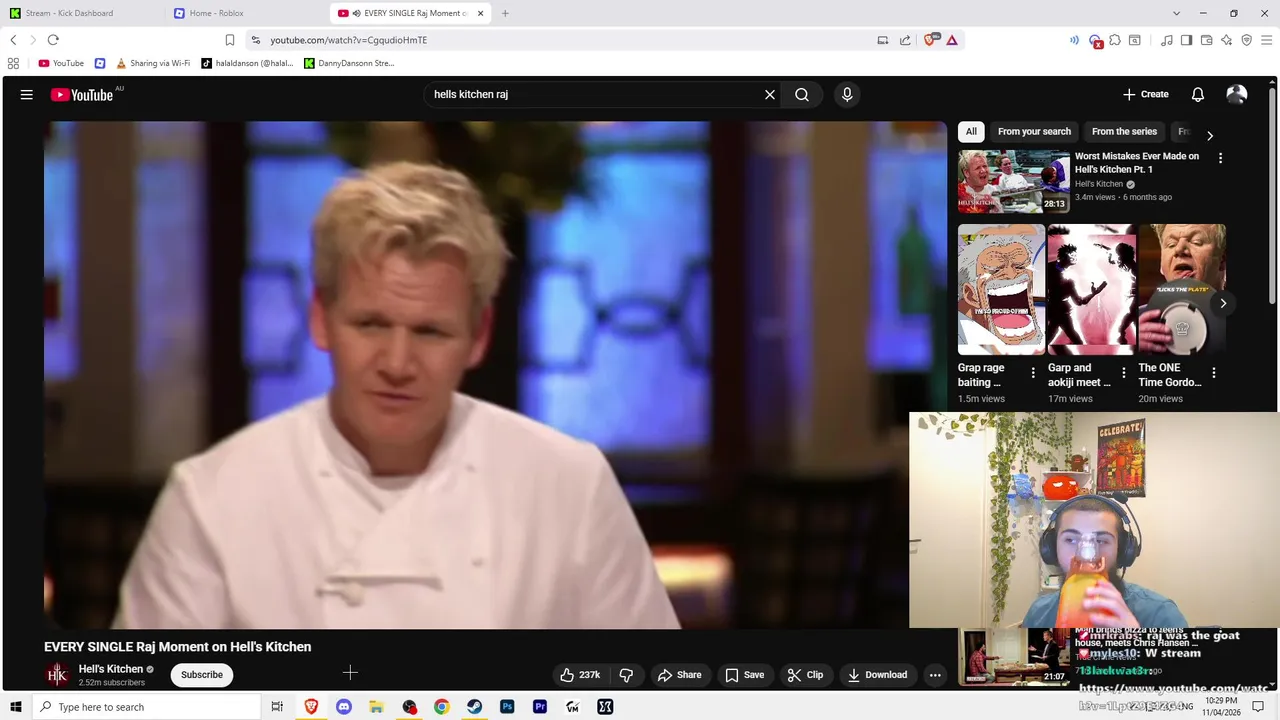
Task: Open the Sharing via Wi-Fi bookmark
Action: [x=152, y=63]
